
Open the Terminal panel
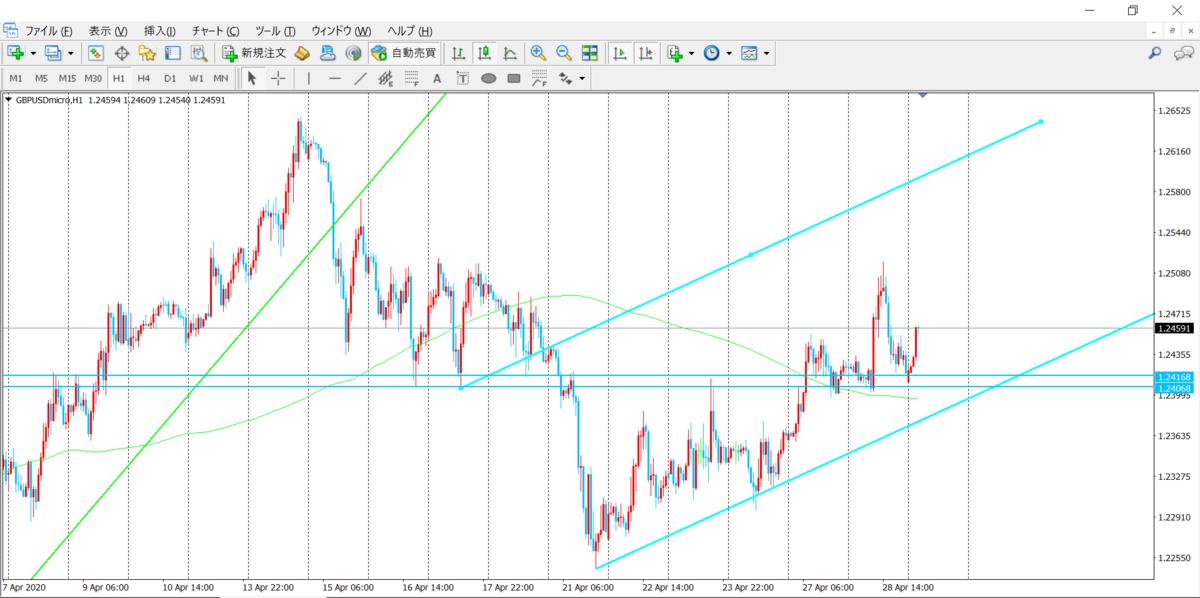[172, 53]
